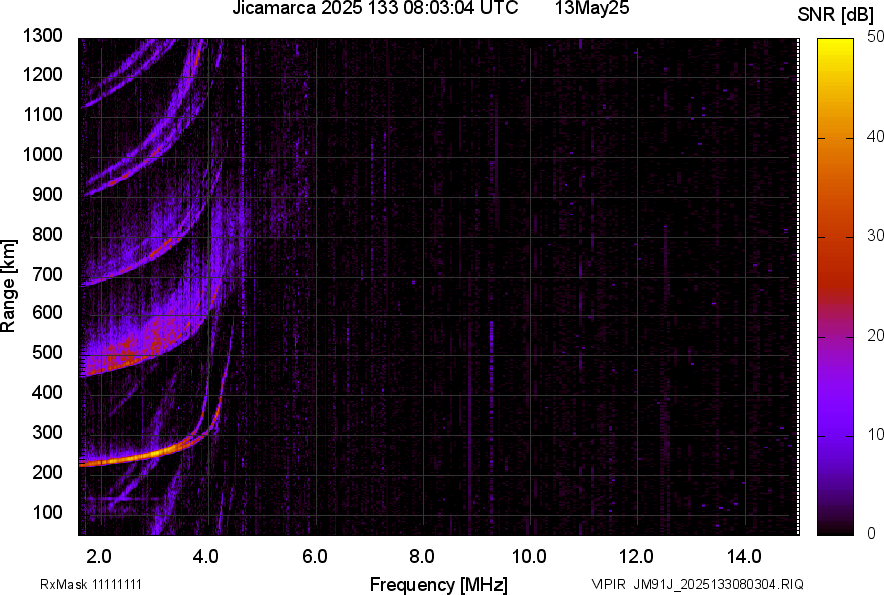
Task: Click the frequency tick '4.0'
Action: [206, 556]
